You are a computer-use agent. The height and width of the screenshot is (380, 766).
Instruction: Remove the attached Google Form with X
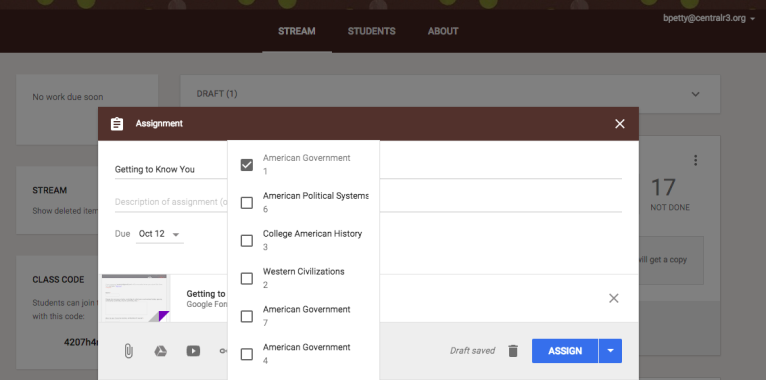tap(614, 298)
